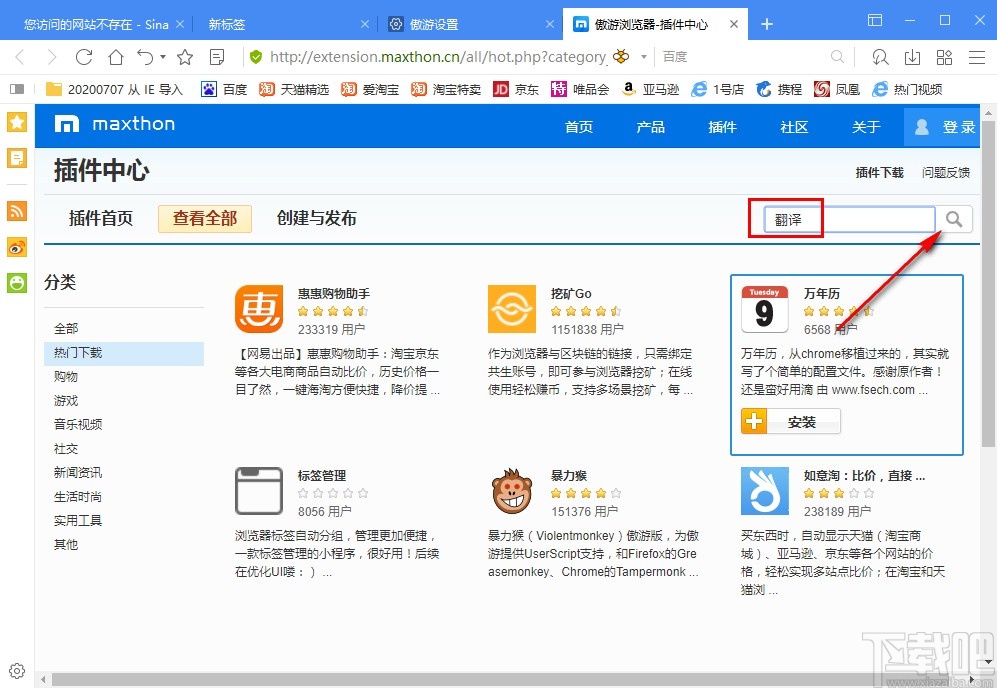The height and width of the screenshot is (688, 997).
Task: Select the 购物 category
Action: 66,376
